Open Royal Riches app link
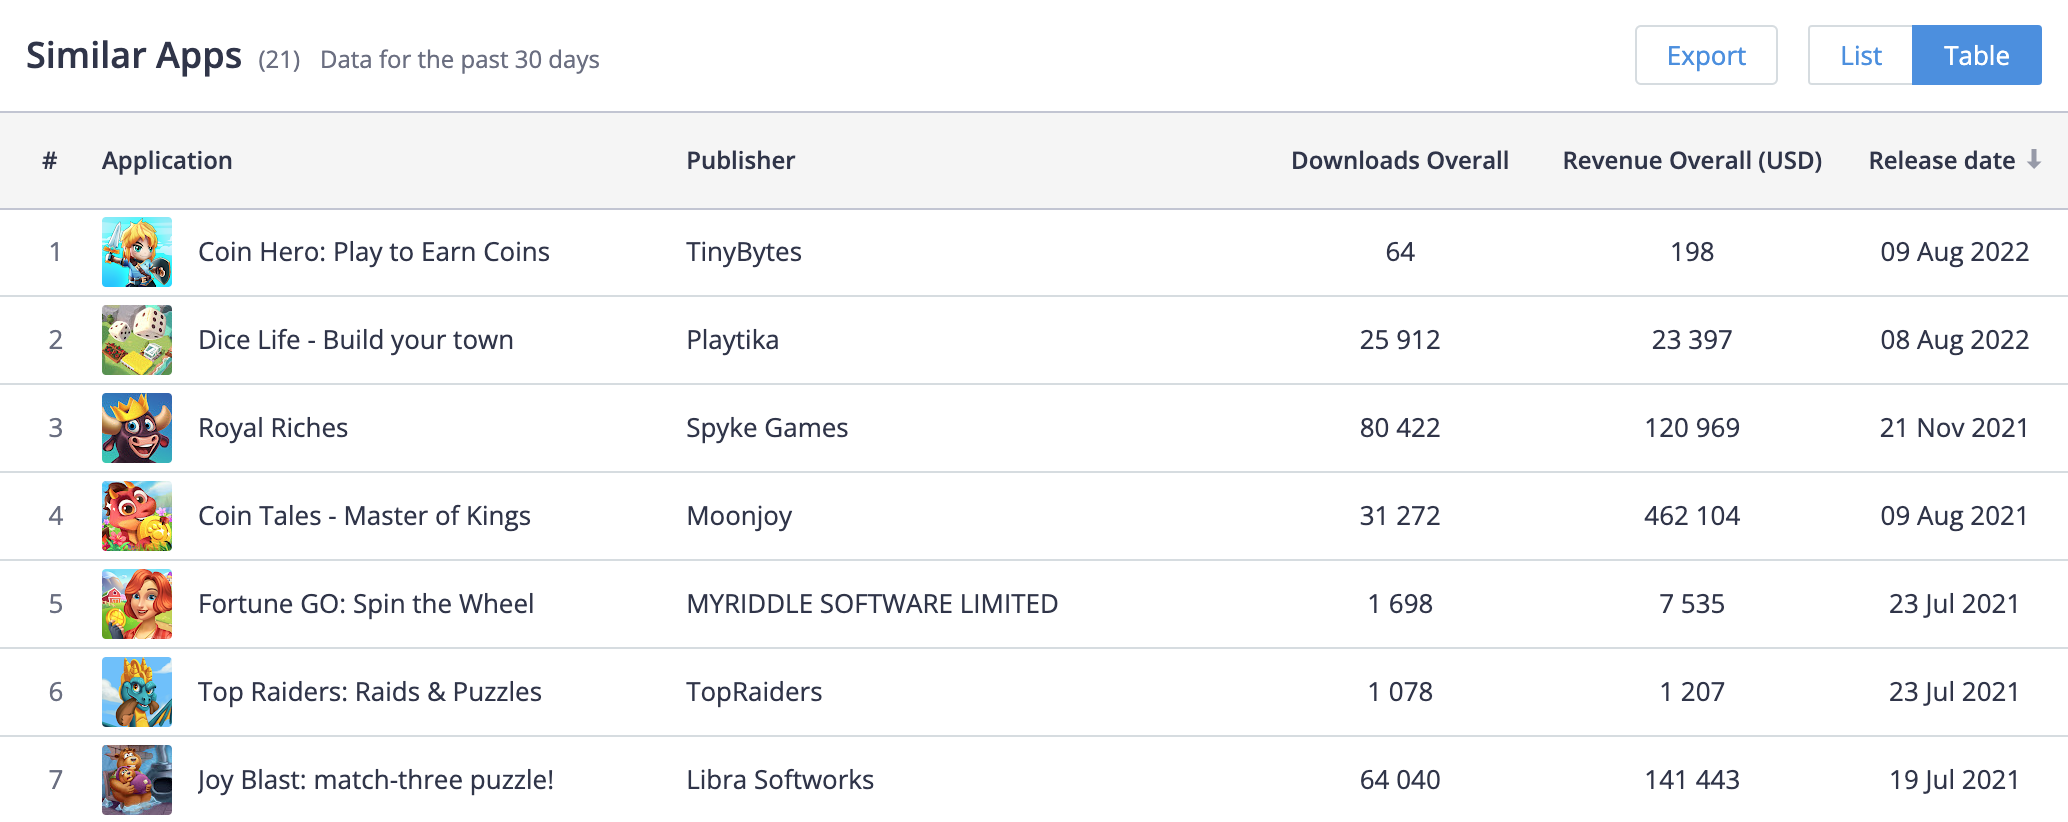Screen dimensions: 2068x822 click(273, 428)
